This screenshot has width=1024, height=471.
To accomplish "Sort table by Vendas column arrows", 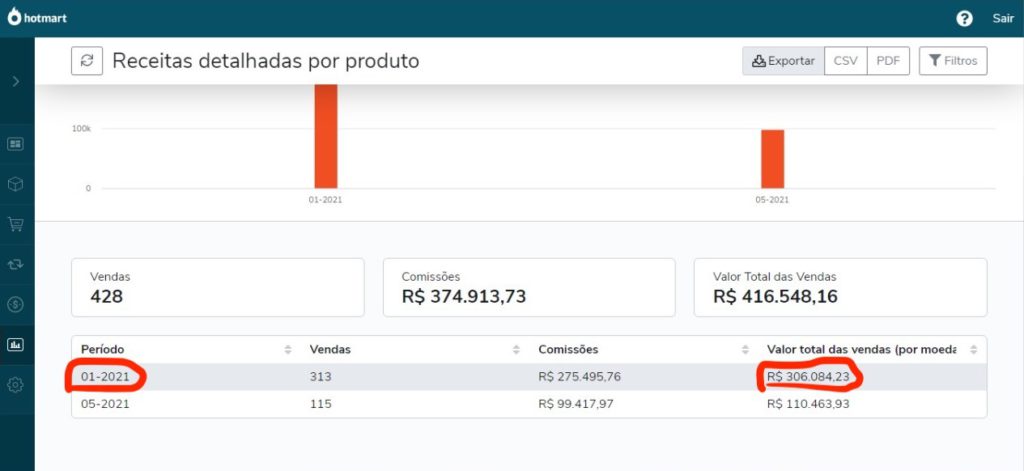I will click(x=517, y=349).
